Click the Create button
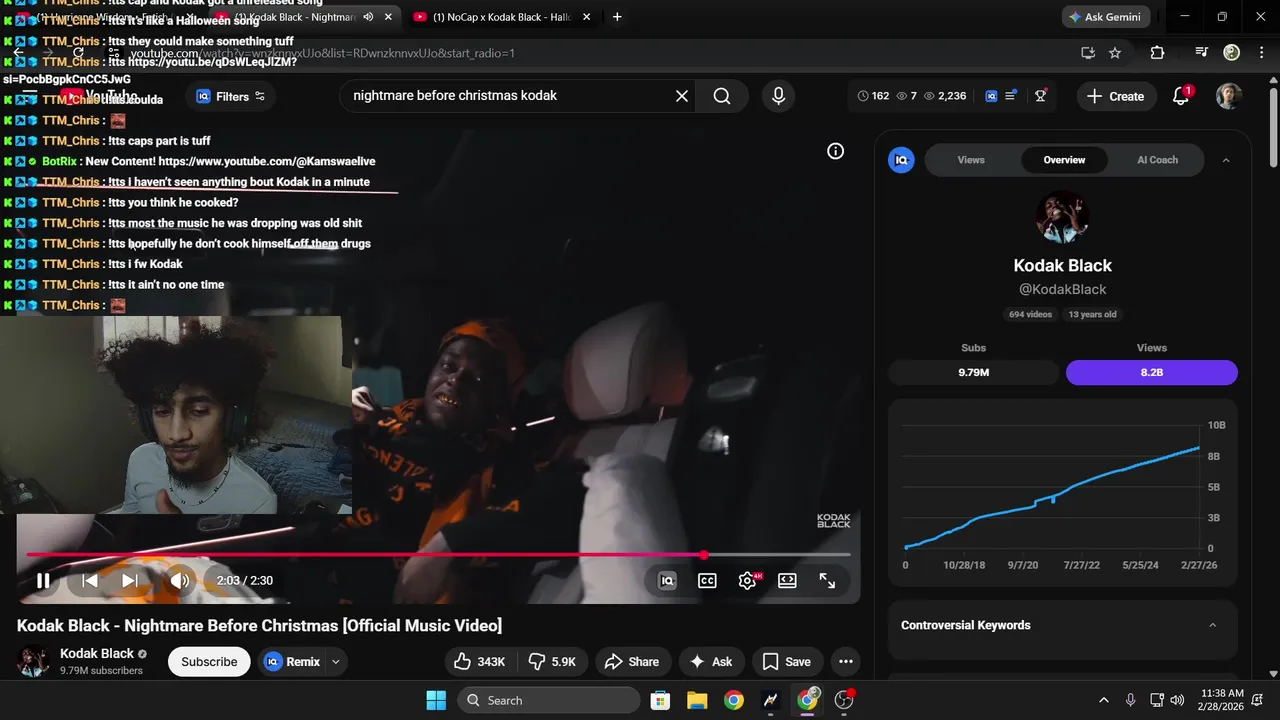 1115,96
